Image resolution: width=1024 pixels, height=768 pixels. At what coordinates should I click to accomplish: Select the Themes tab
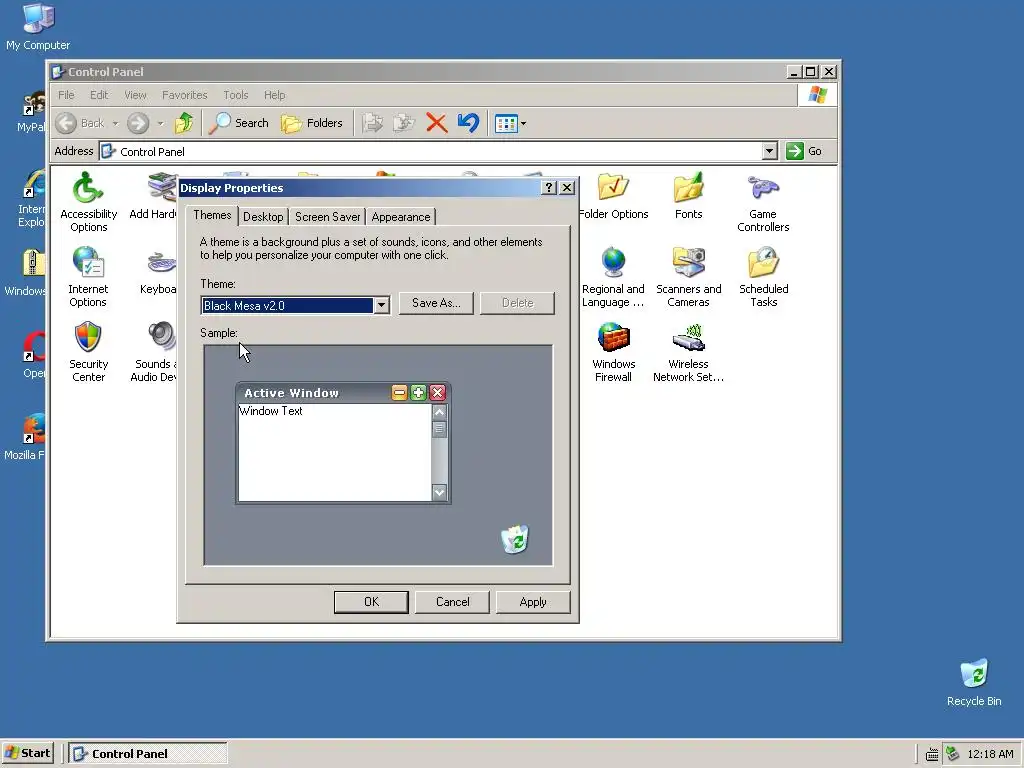pos(212,215)
